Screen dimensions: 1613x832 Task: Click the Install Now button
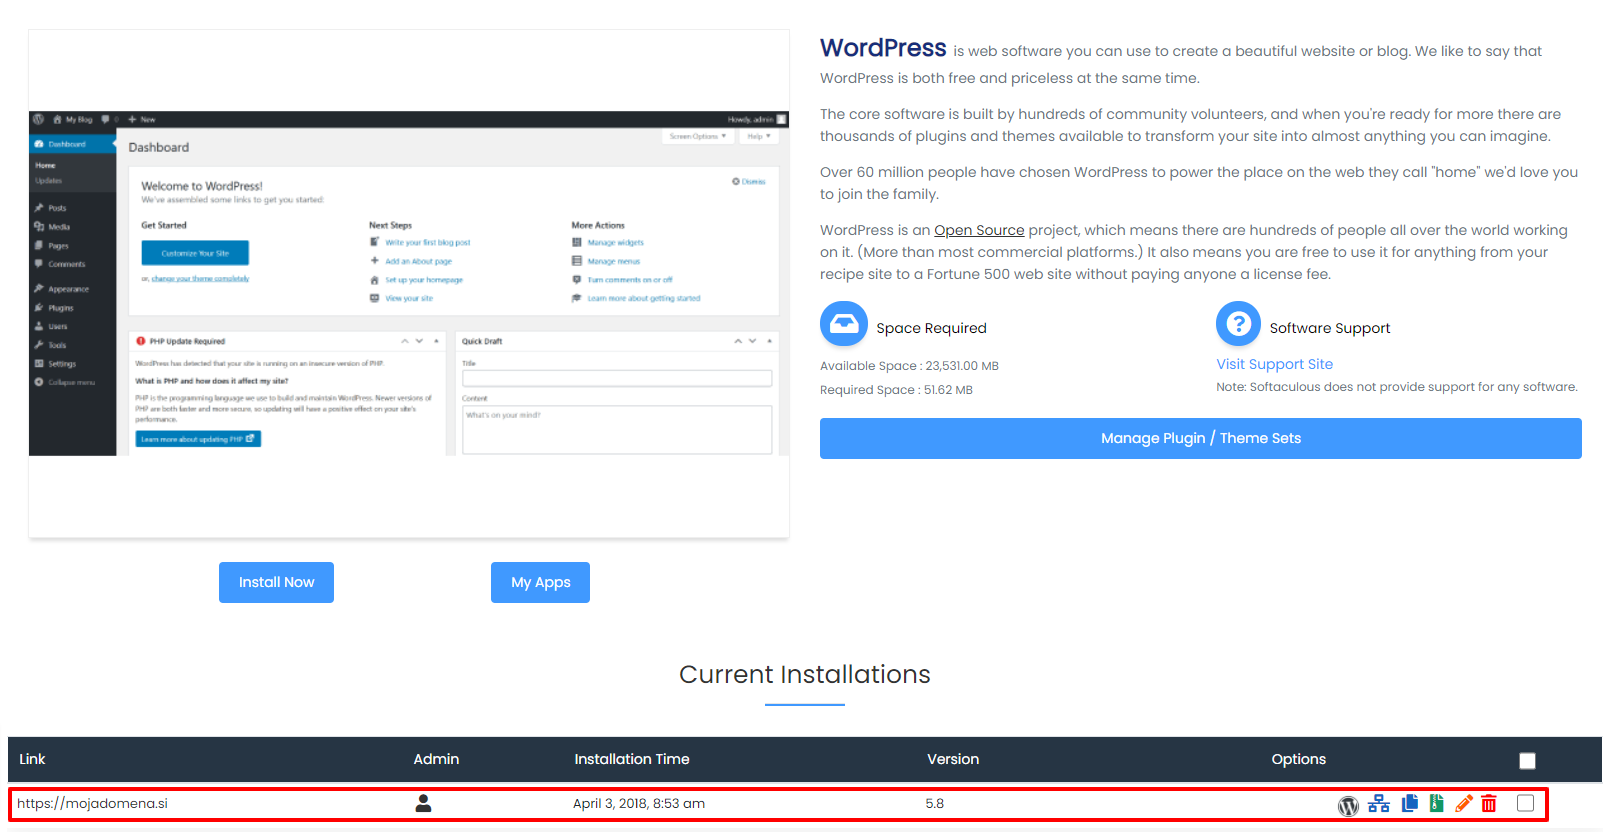coord(276,582)
